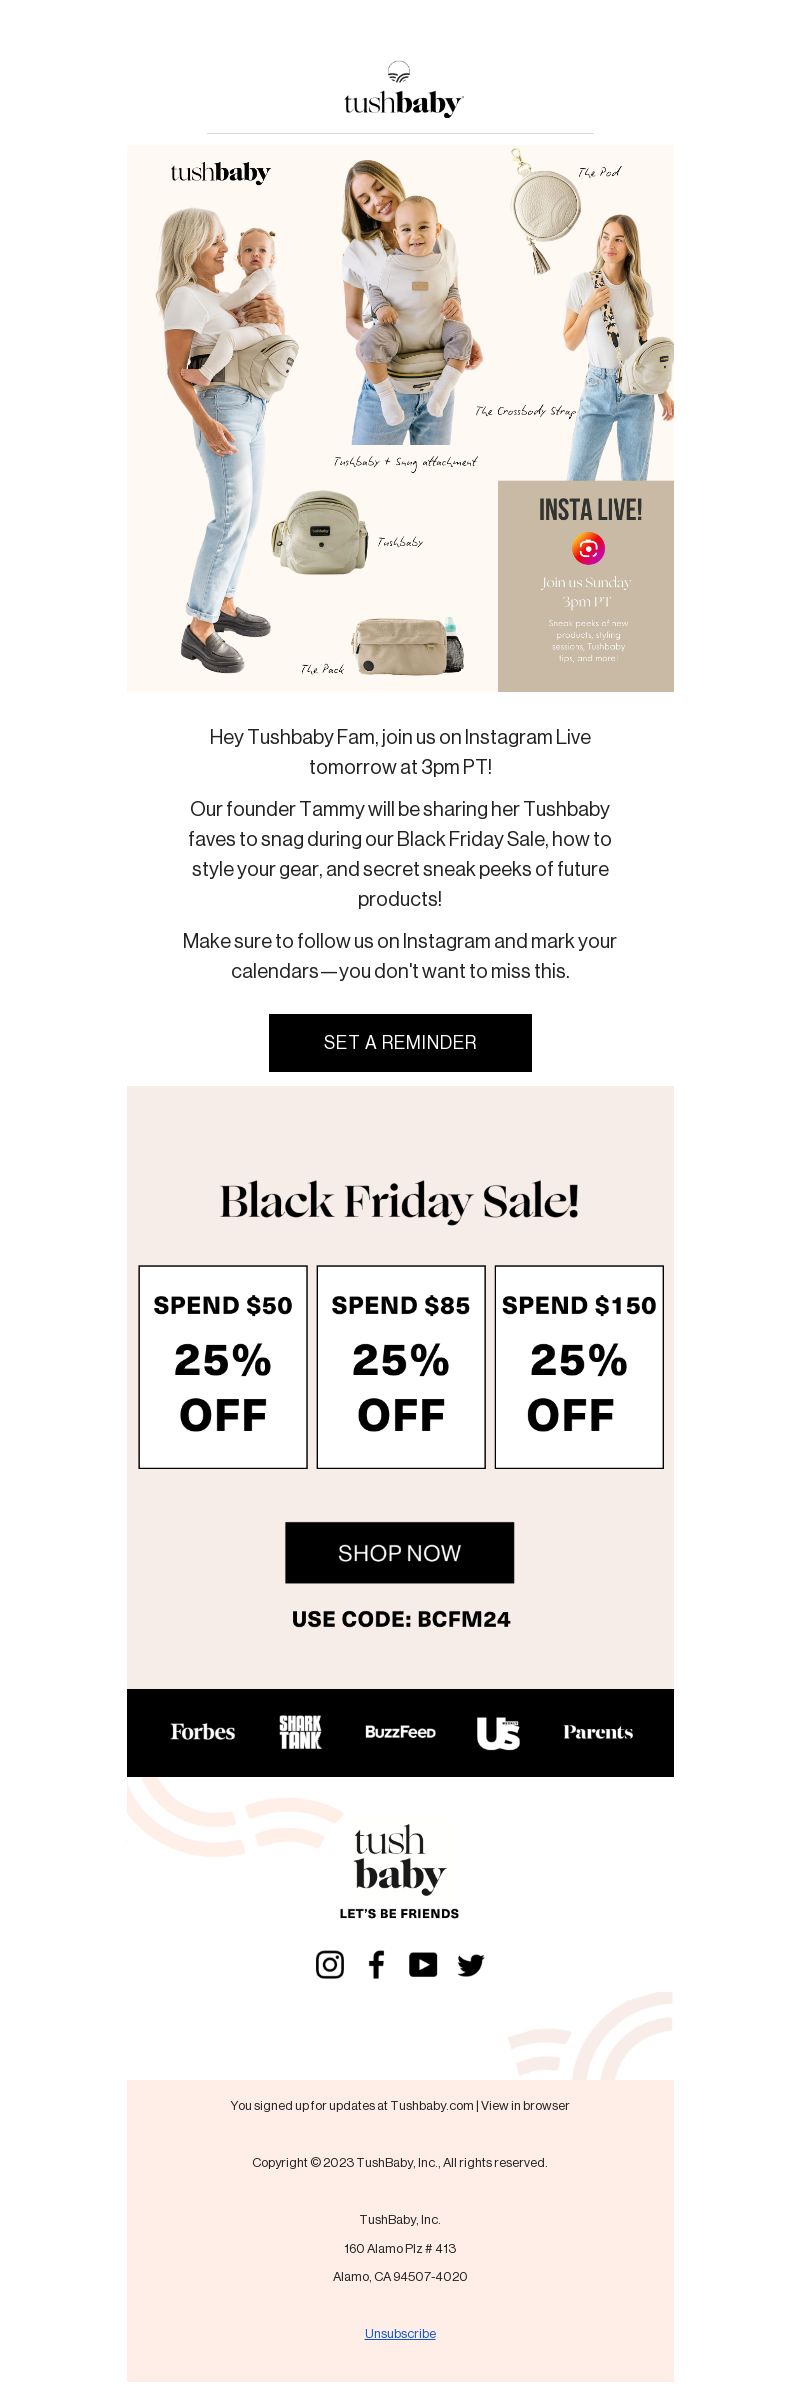Viewport: 800px width, 2402px height.
Task: Open the YouTube social icon
Action: (423, 1964)
